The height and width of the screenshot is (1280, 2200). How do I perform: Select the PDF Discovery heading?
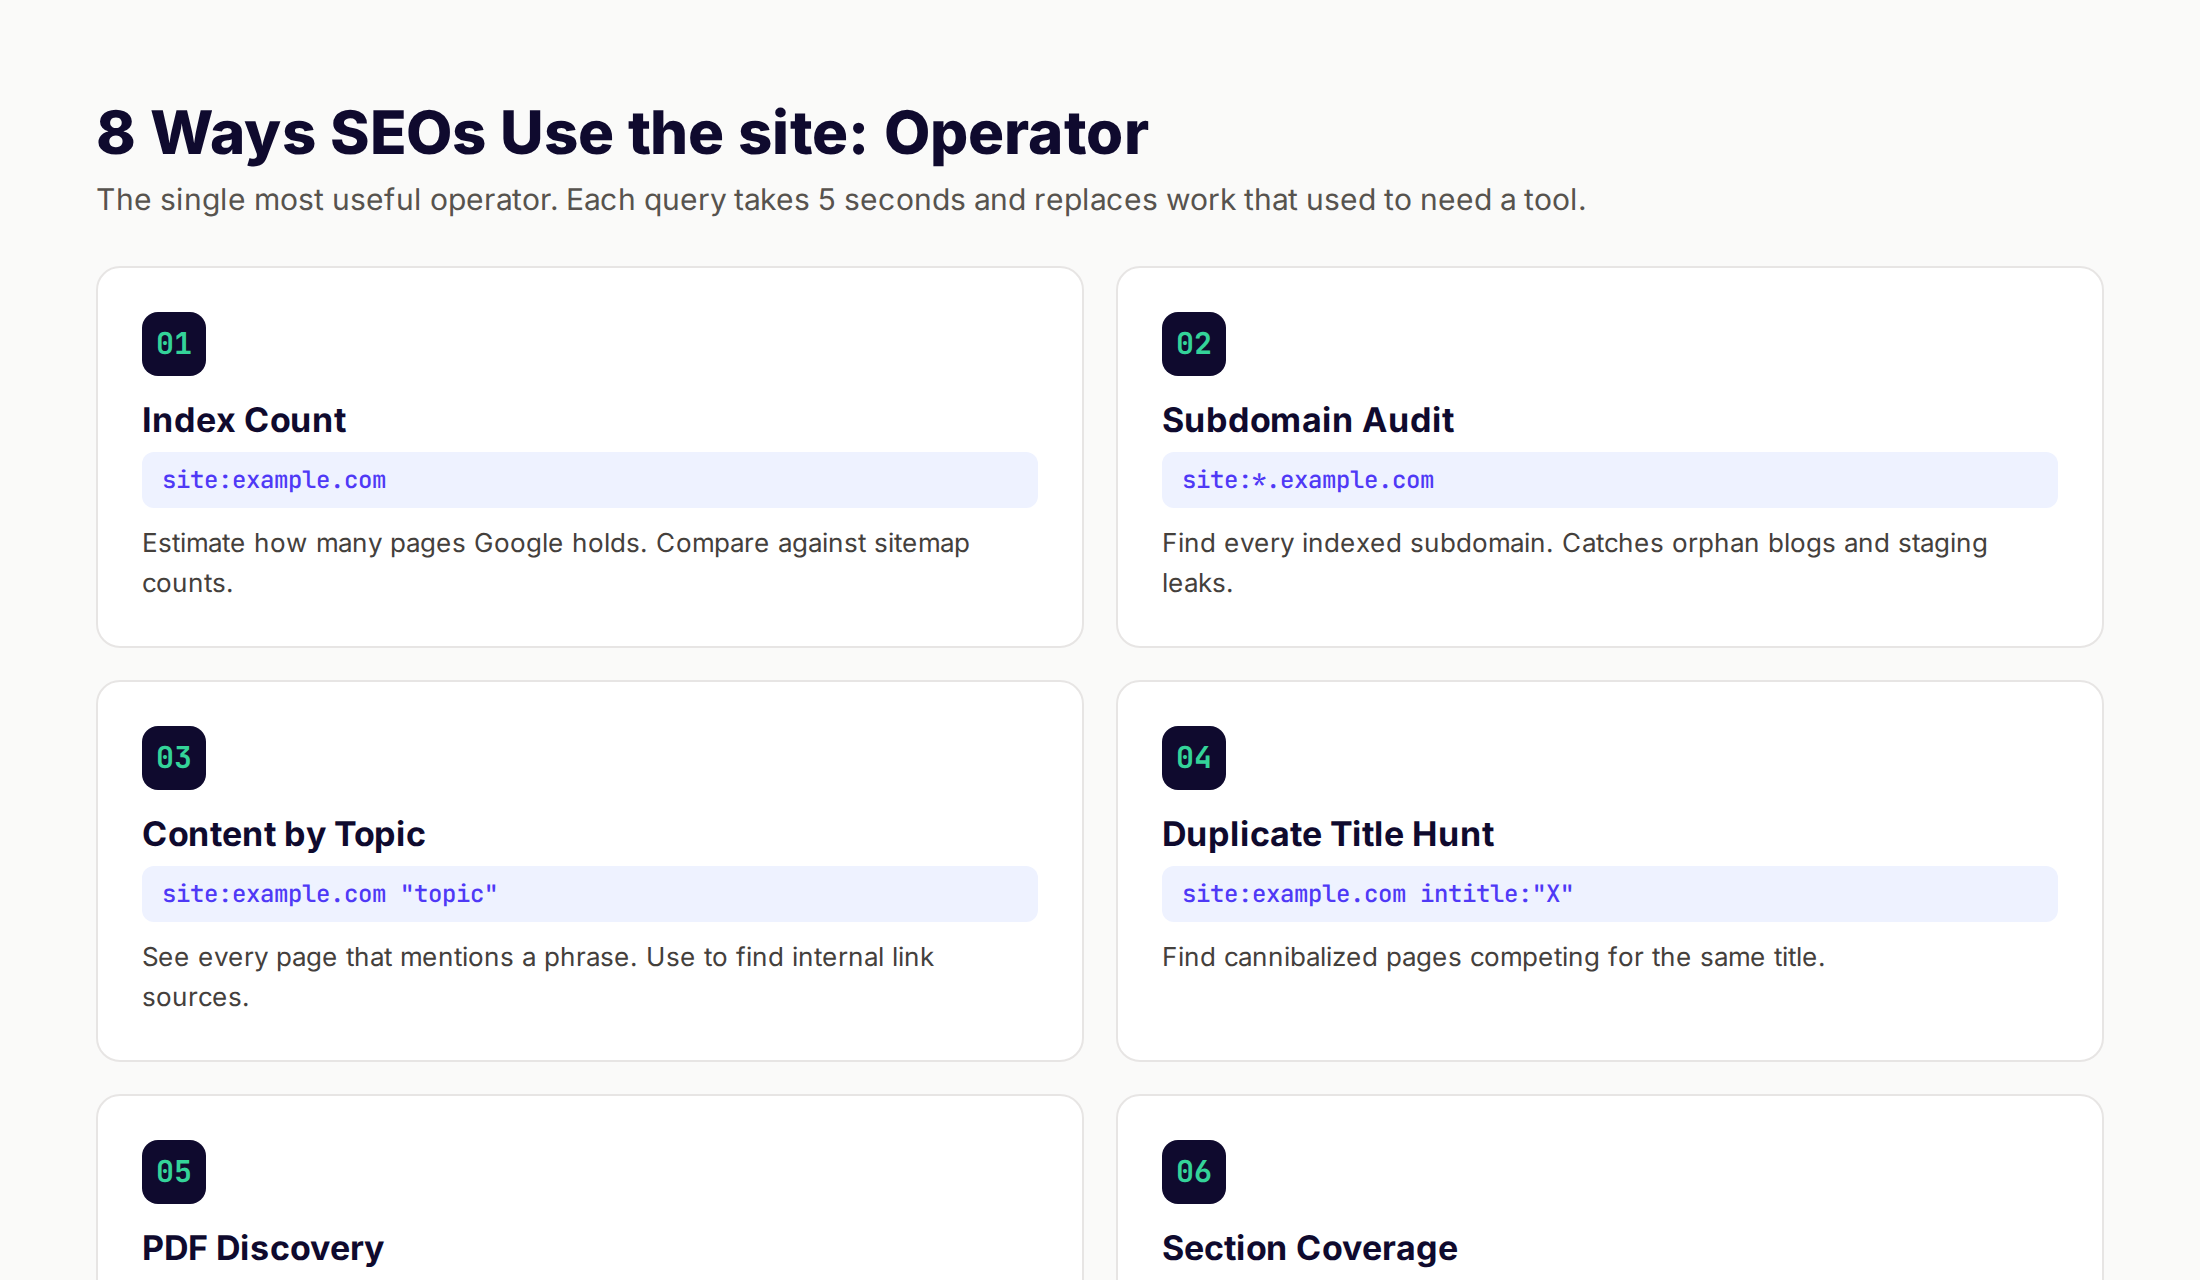[x=263, y=1248]
